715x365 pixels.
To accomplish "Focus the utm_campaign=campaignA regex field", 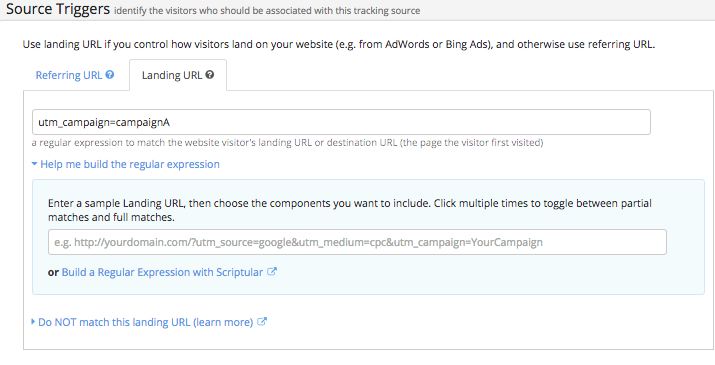I will 341,122.
